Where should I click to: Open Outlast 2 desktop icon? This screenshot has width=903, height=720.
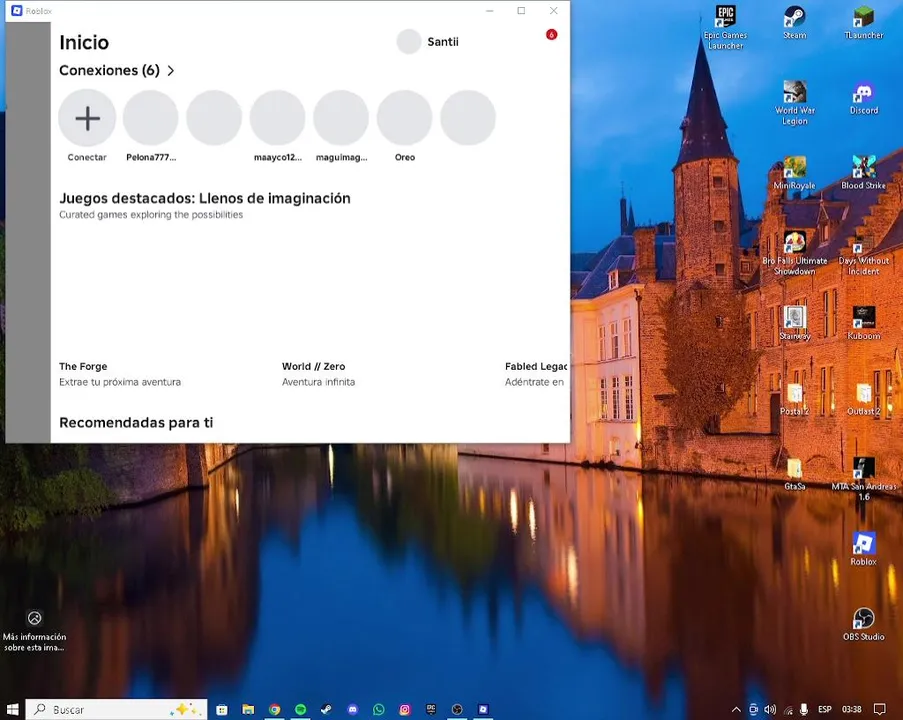[x=863, y=399]
